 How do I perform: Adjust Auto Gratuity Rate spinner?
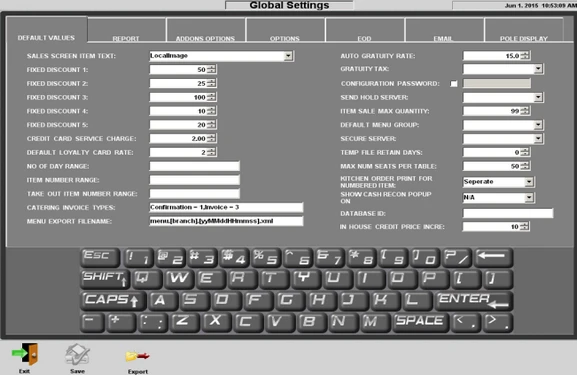point(525,56)
